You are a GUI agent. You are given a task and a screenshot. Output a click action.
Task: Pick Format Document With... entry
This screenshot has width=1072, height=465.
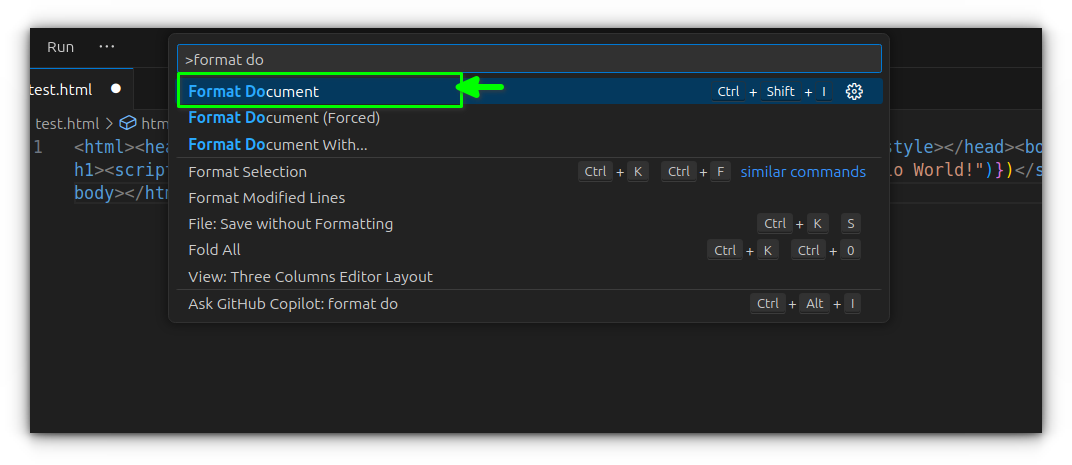pos(278,145)
